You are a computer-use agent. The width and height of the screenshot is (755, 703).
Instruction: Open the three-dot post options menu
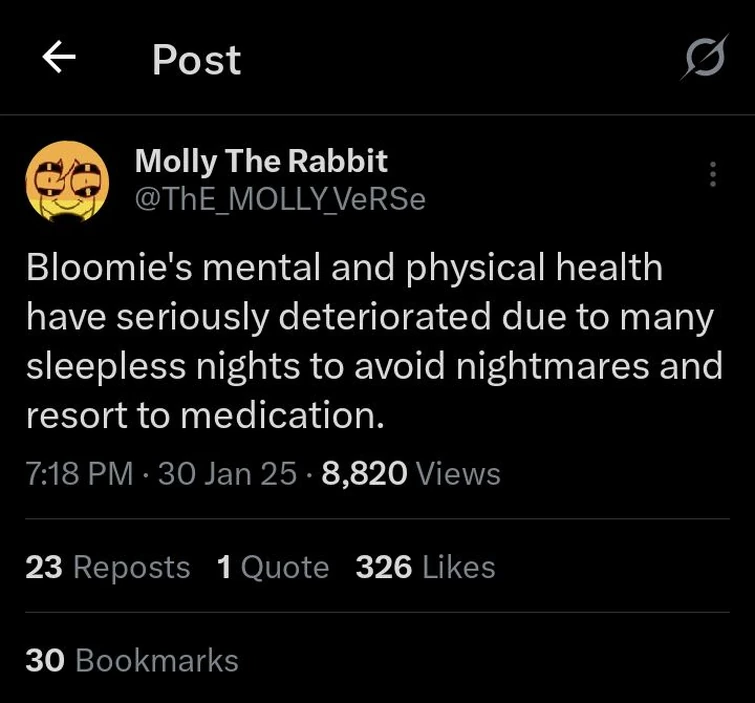click(x=712, y=174)
